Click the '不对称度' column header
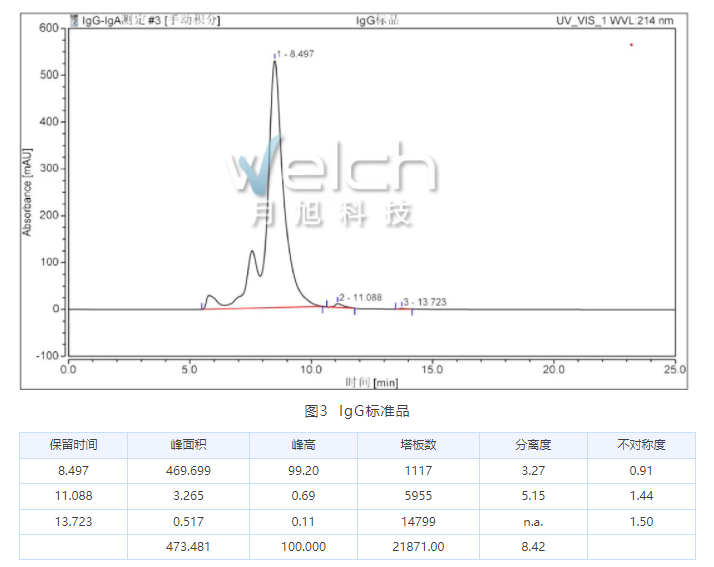Screen dimensions: 714x567 point(641,444)
